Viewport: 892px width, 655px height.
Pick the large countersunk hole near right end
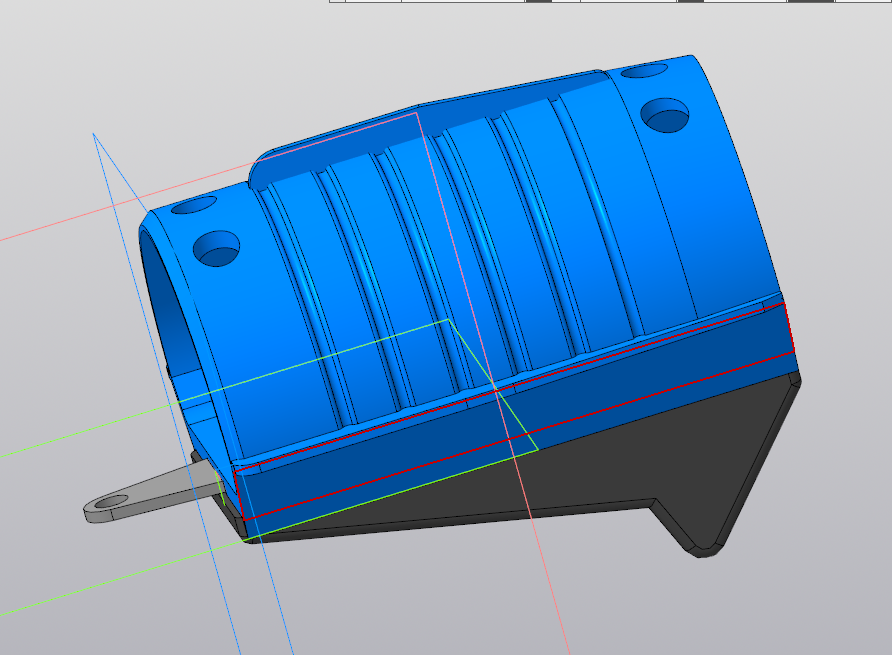point(664,115)
